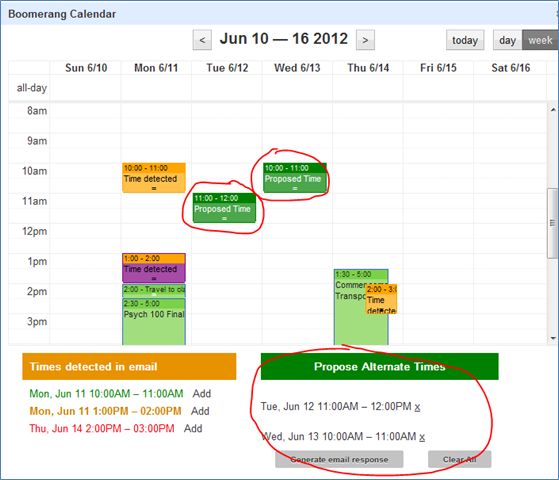Open Psych 100 Final event
559x480 pixels.
click(154, 322)
